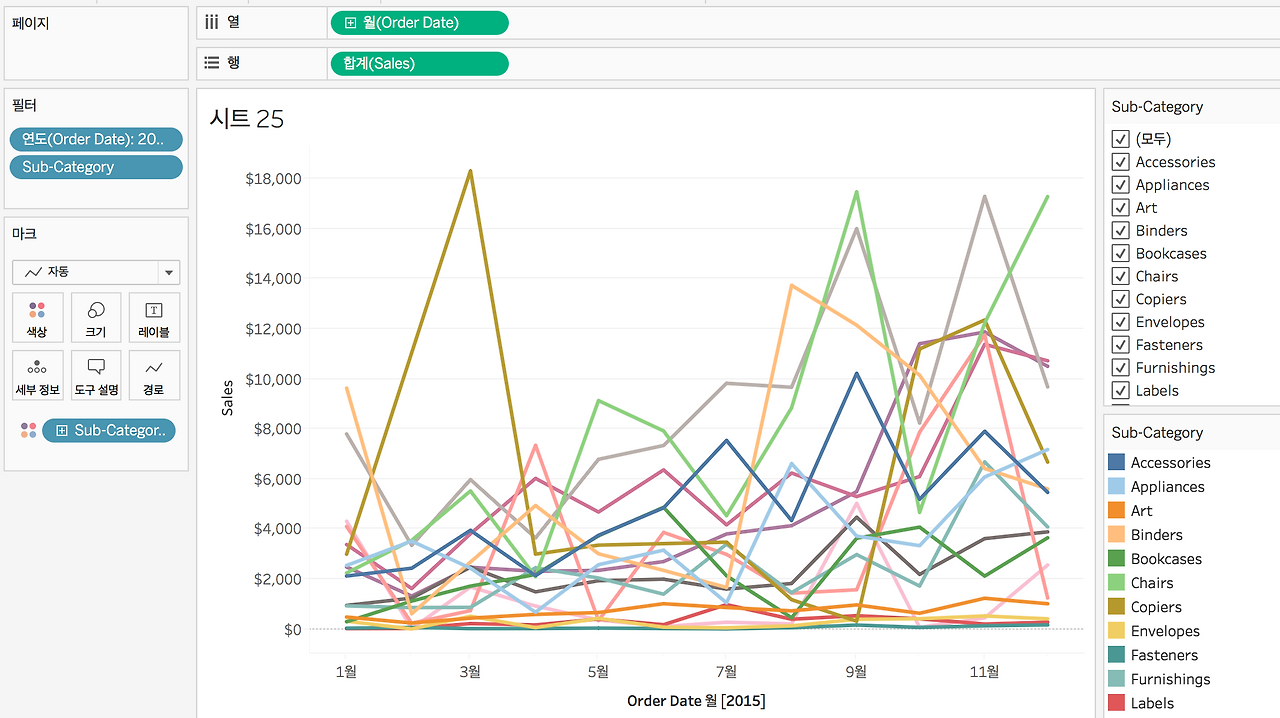Click the Sub-Category legend card title
The width and height of the screenshot is (1280, 718).
tap(1157, 433)
